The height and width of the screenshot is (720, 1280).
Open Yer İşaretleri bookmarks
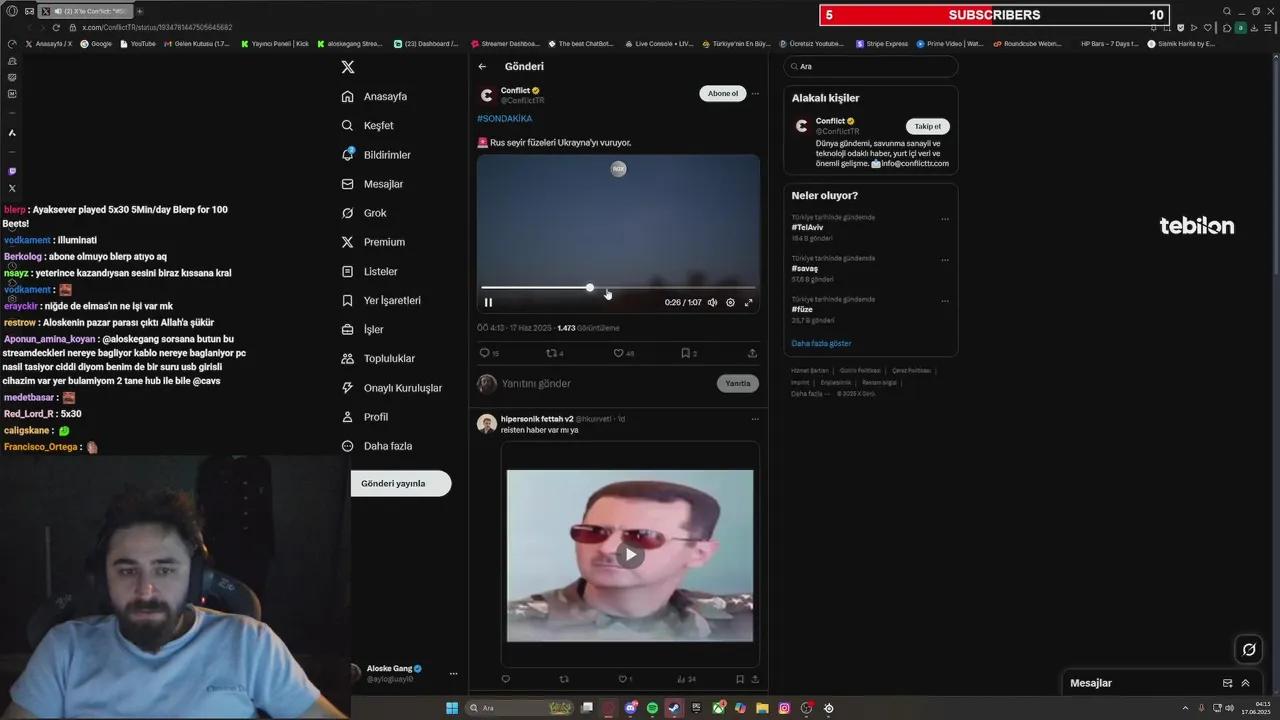[x=381, y=301]
